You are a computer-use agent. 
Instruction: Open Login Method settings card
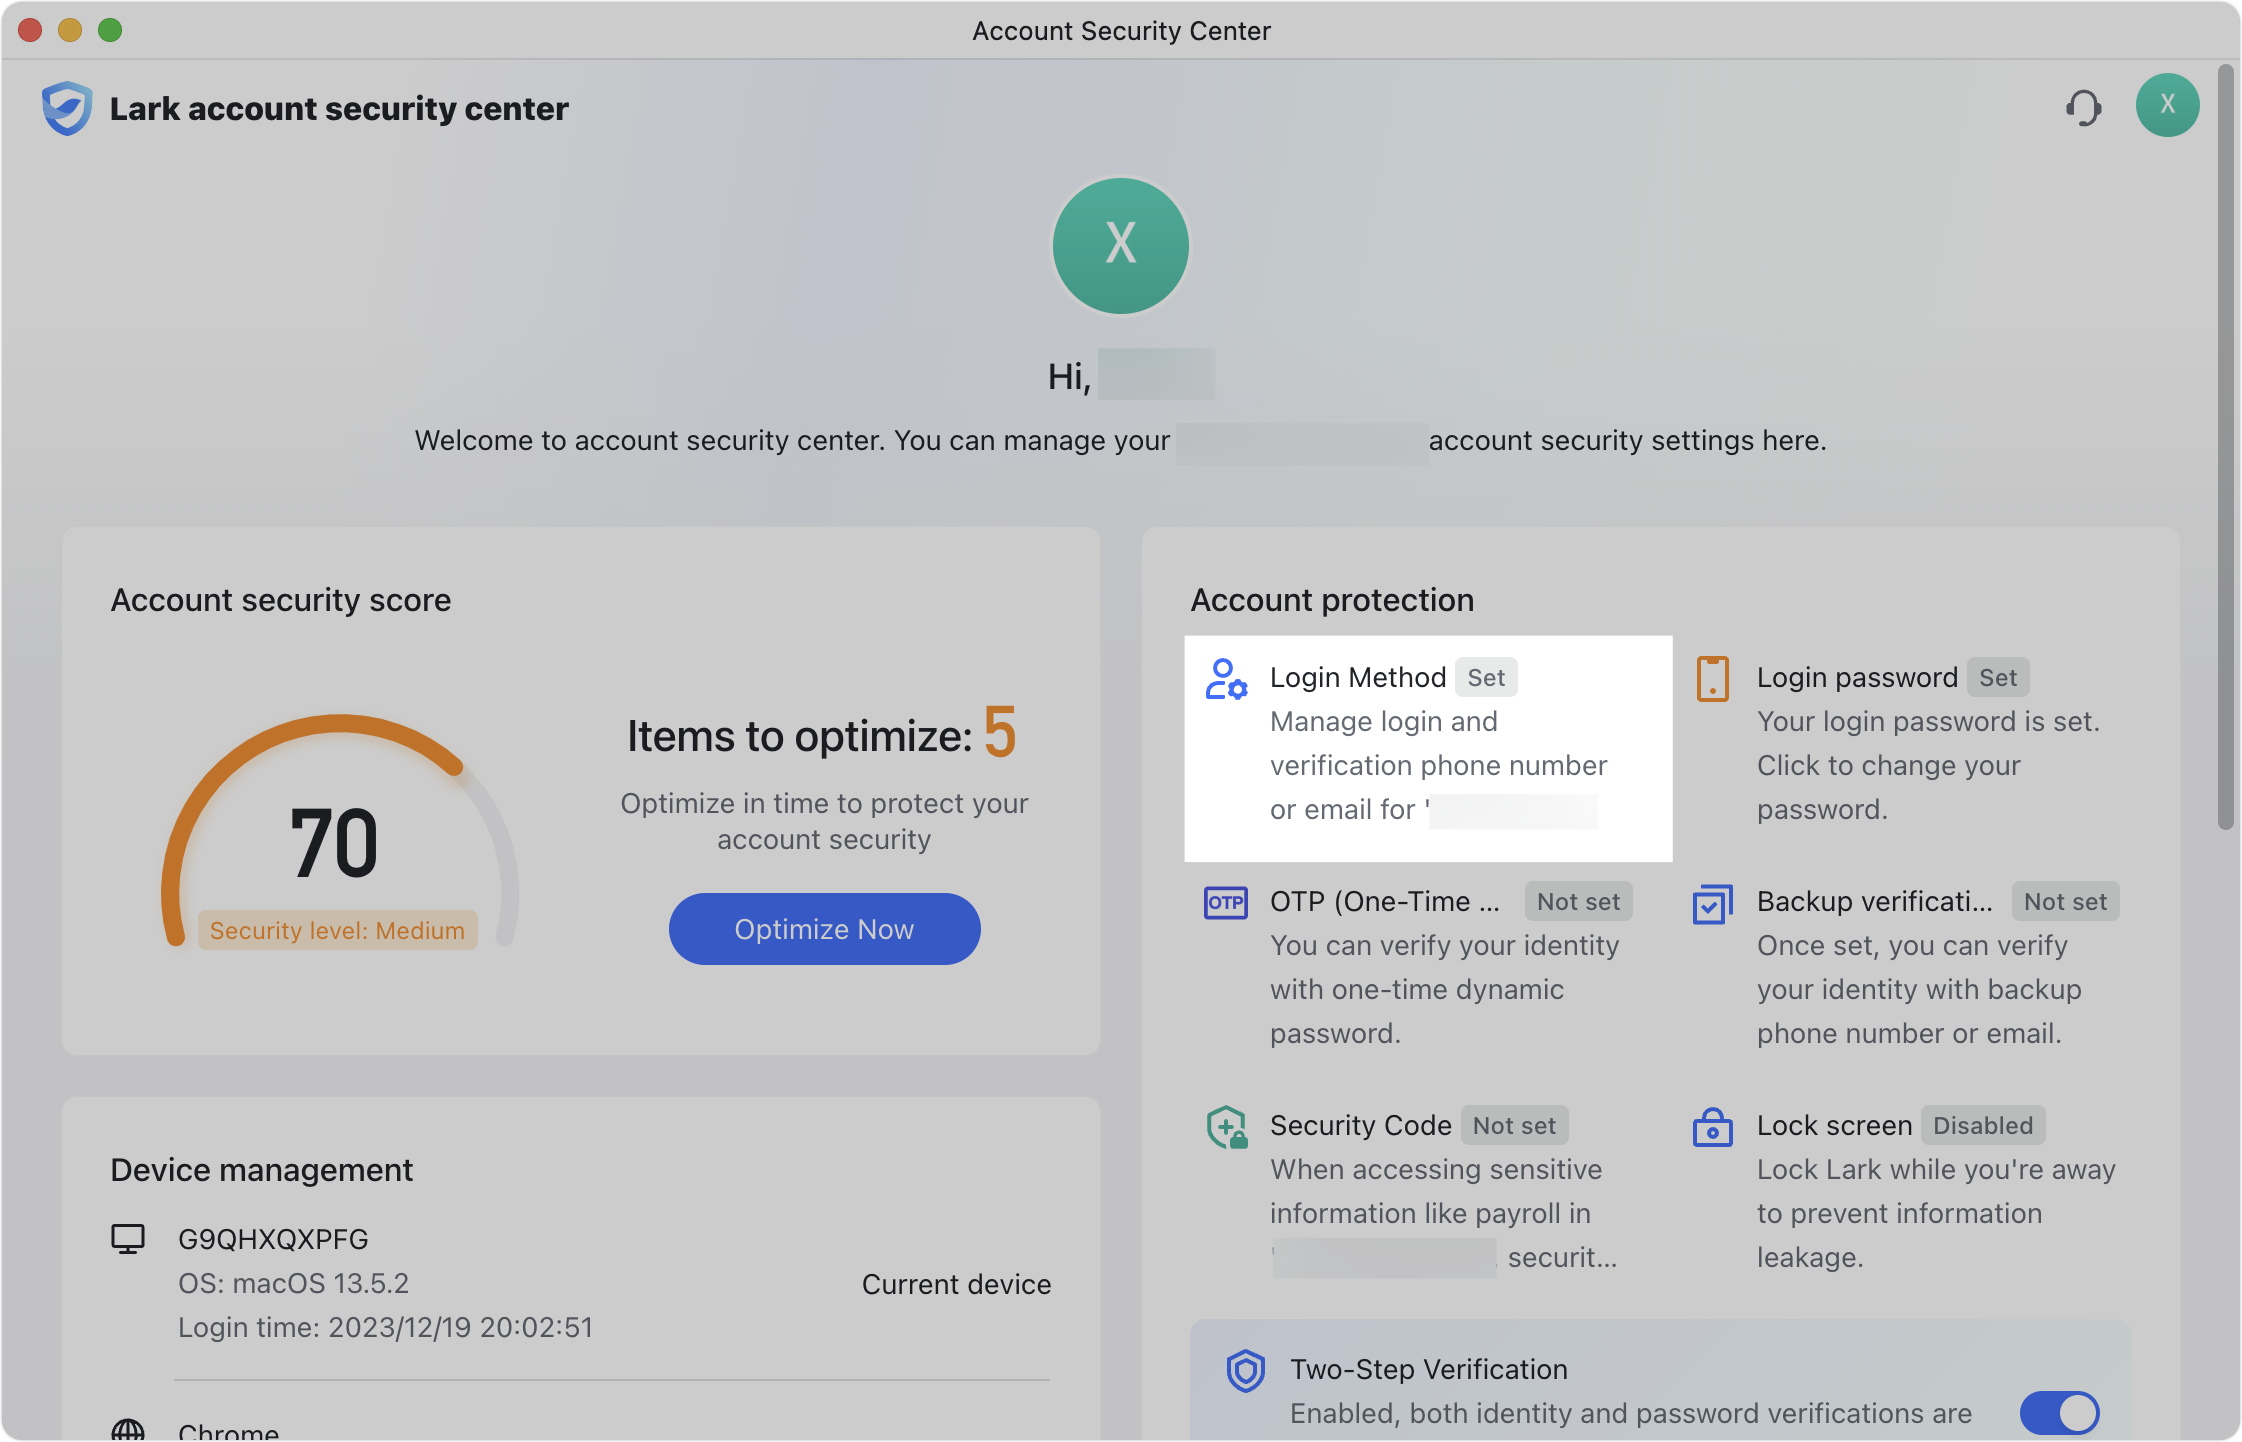(x=1427, y=748)
